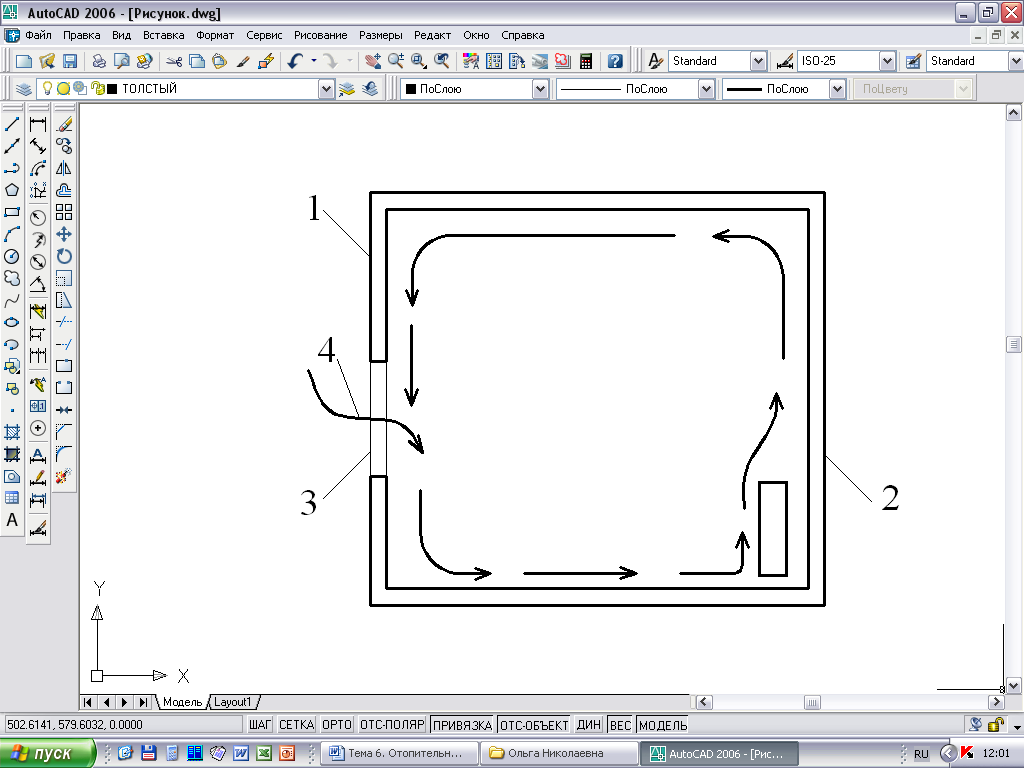Click the Pan realtime hand icon
Image resolution: width=1024 pixels, height=768 pixels.
[373, 61]
